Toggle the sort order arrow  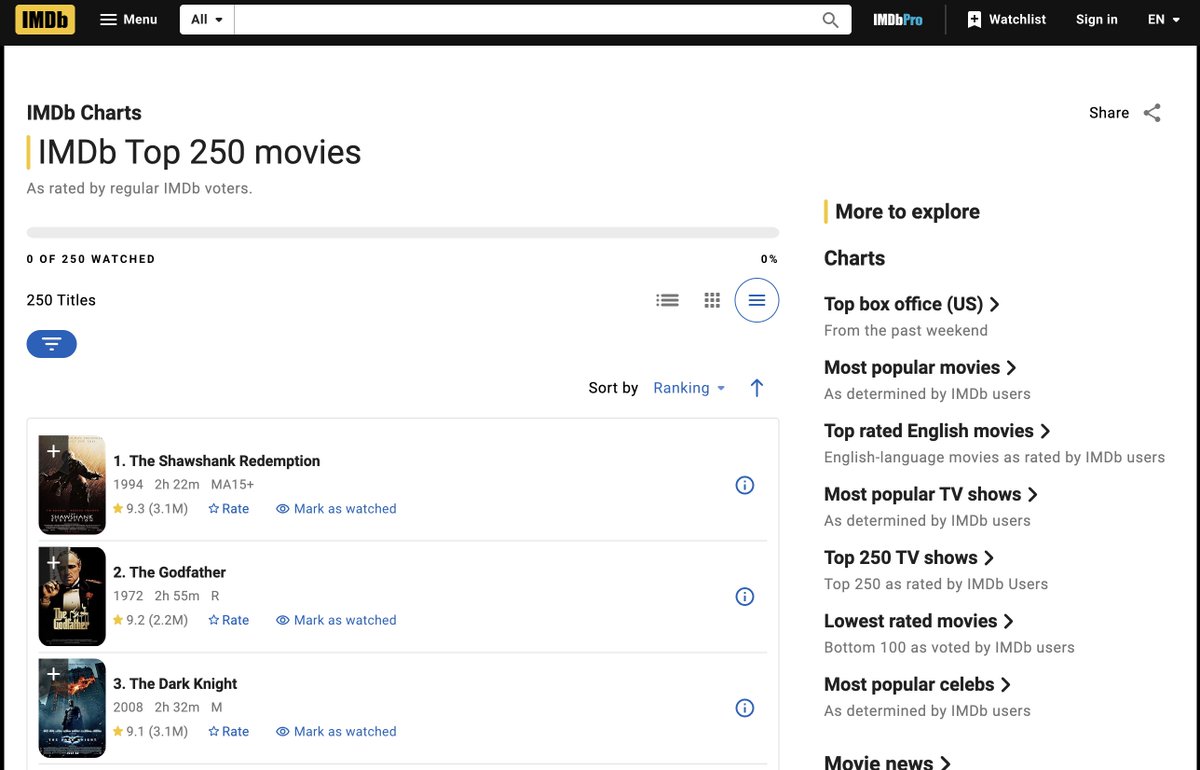click(757, 388)
